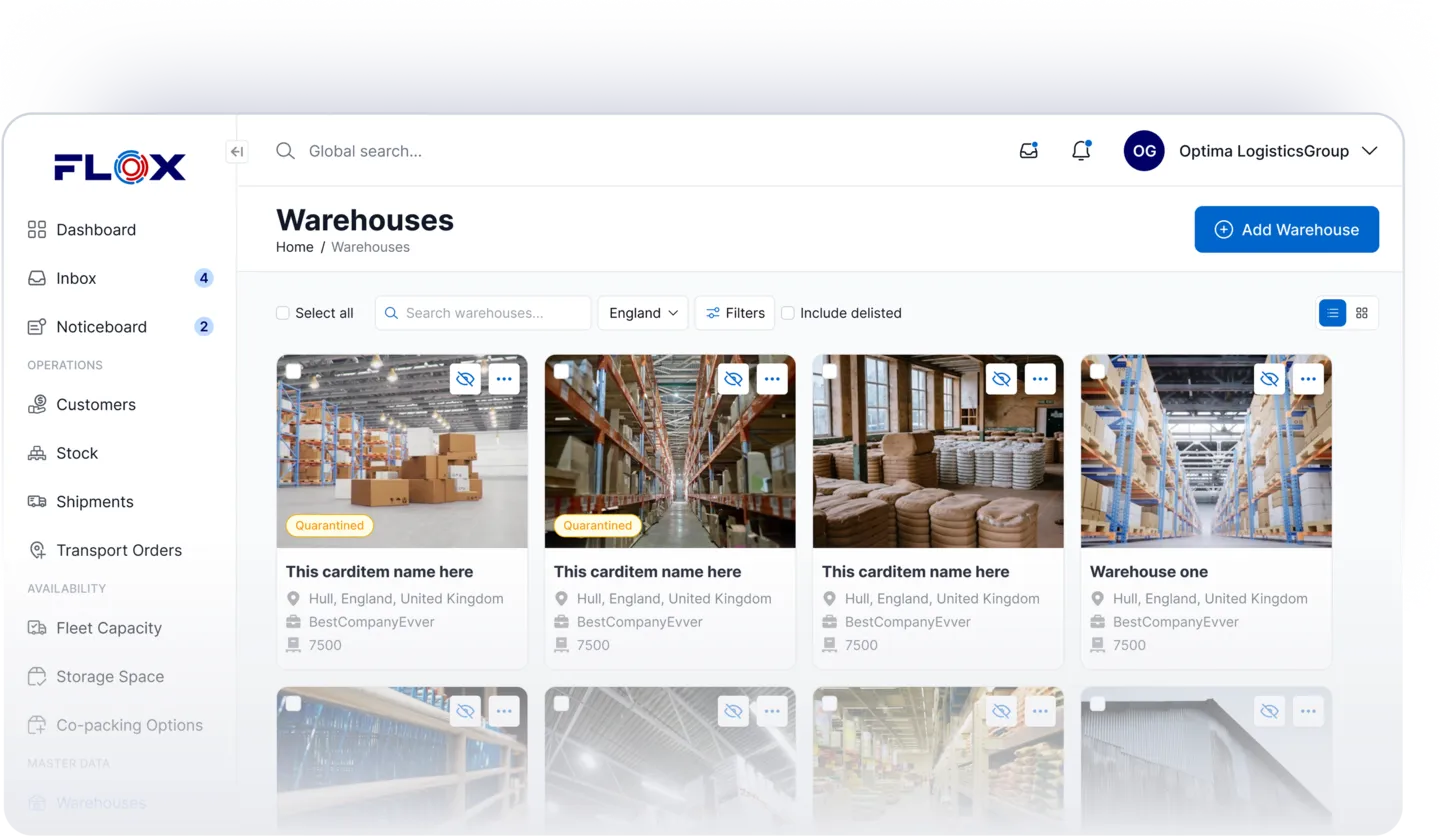1440x838 pixels.
Task: Tick the checkbox on Warehouse one card
Action: 1098,371
